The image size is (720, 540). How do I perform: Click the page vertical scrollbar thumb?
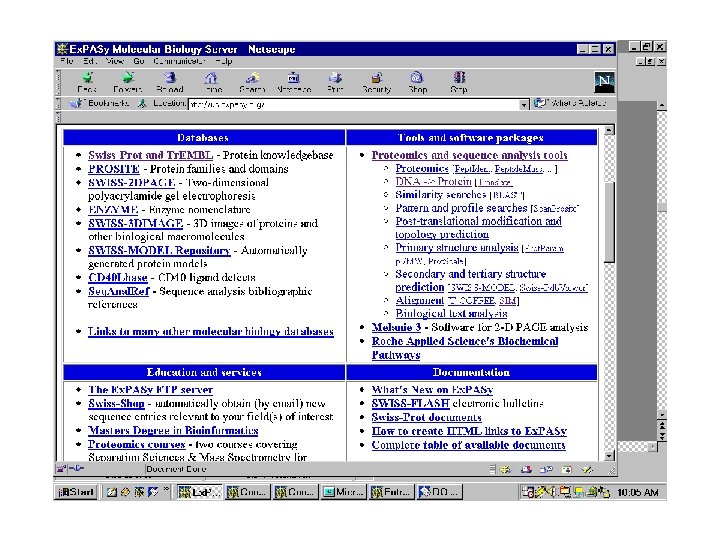coord(609,222)
